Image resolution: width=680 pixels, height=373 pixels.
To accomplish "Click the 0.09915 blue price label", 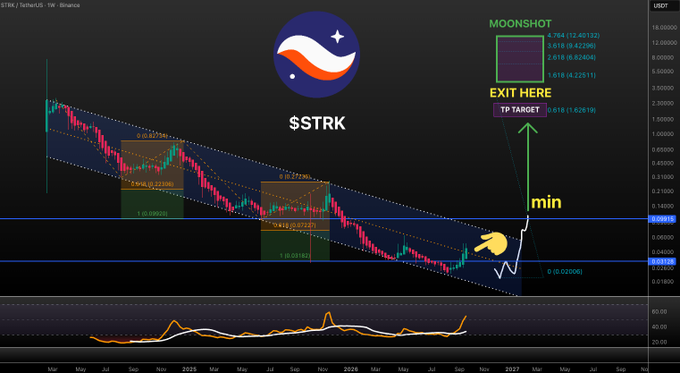I will click(x=661, y=219).
